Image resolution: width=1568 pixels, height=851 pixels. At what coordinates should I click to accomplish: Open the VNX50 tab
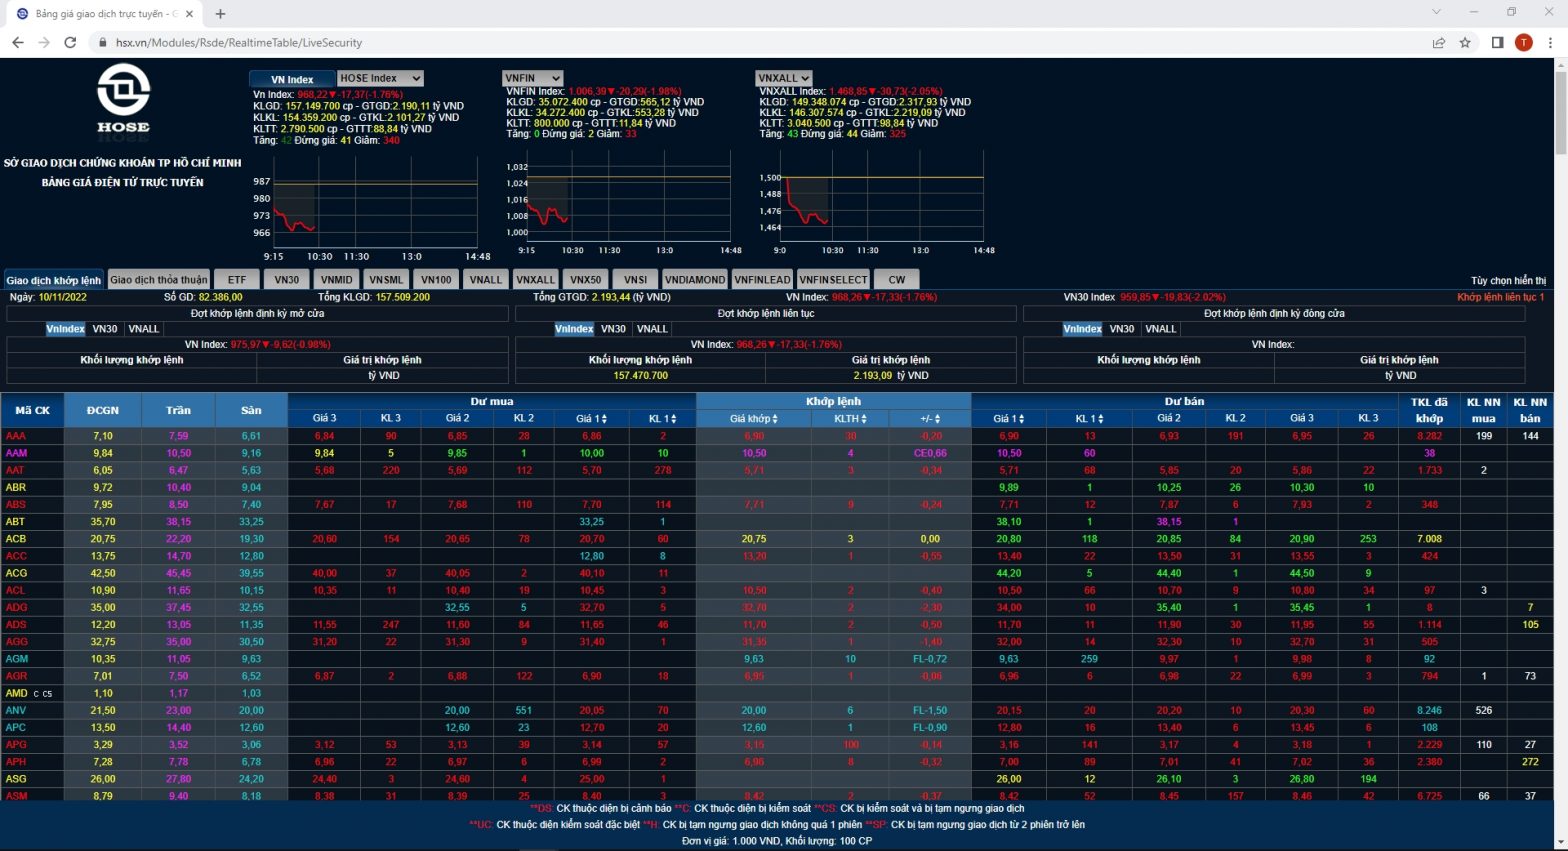pyautogui.click(x=585, y=280)
